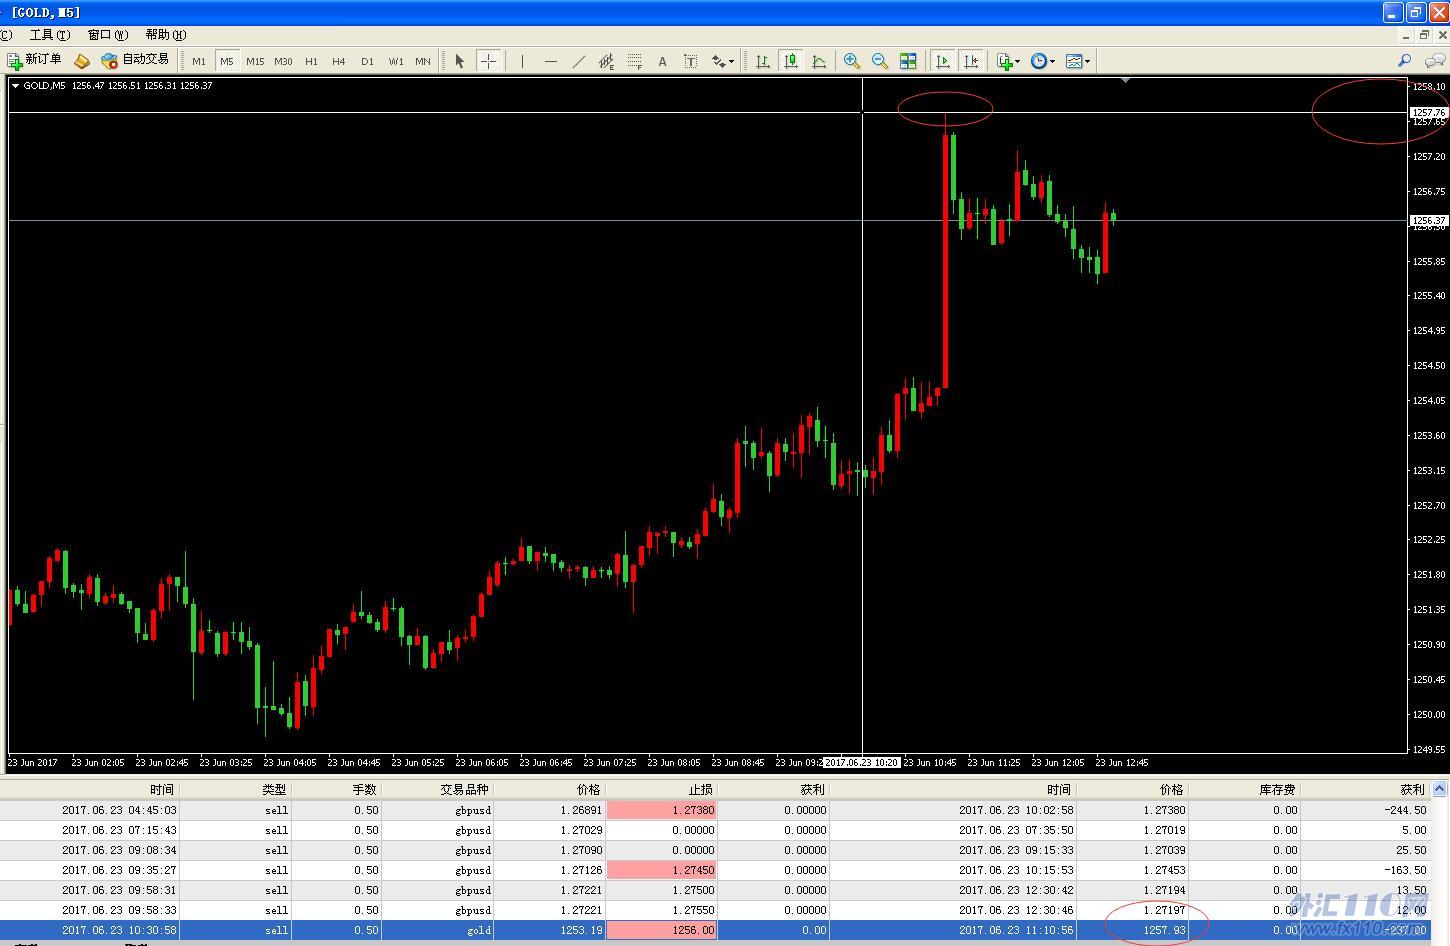Expand the chart templates dropdown
1450x946 pixels.
[1077, 61]
